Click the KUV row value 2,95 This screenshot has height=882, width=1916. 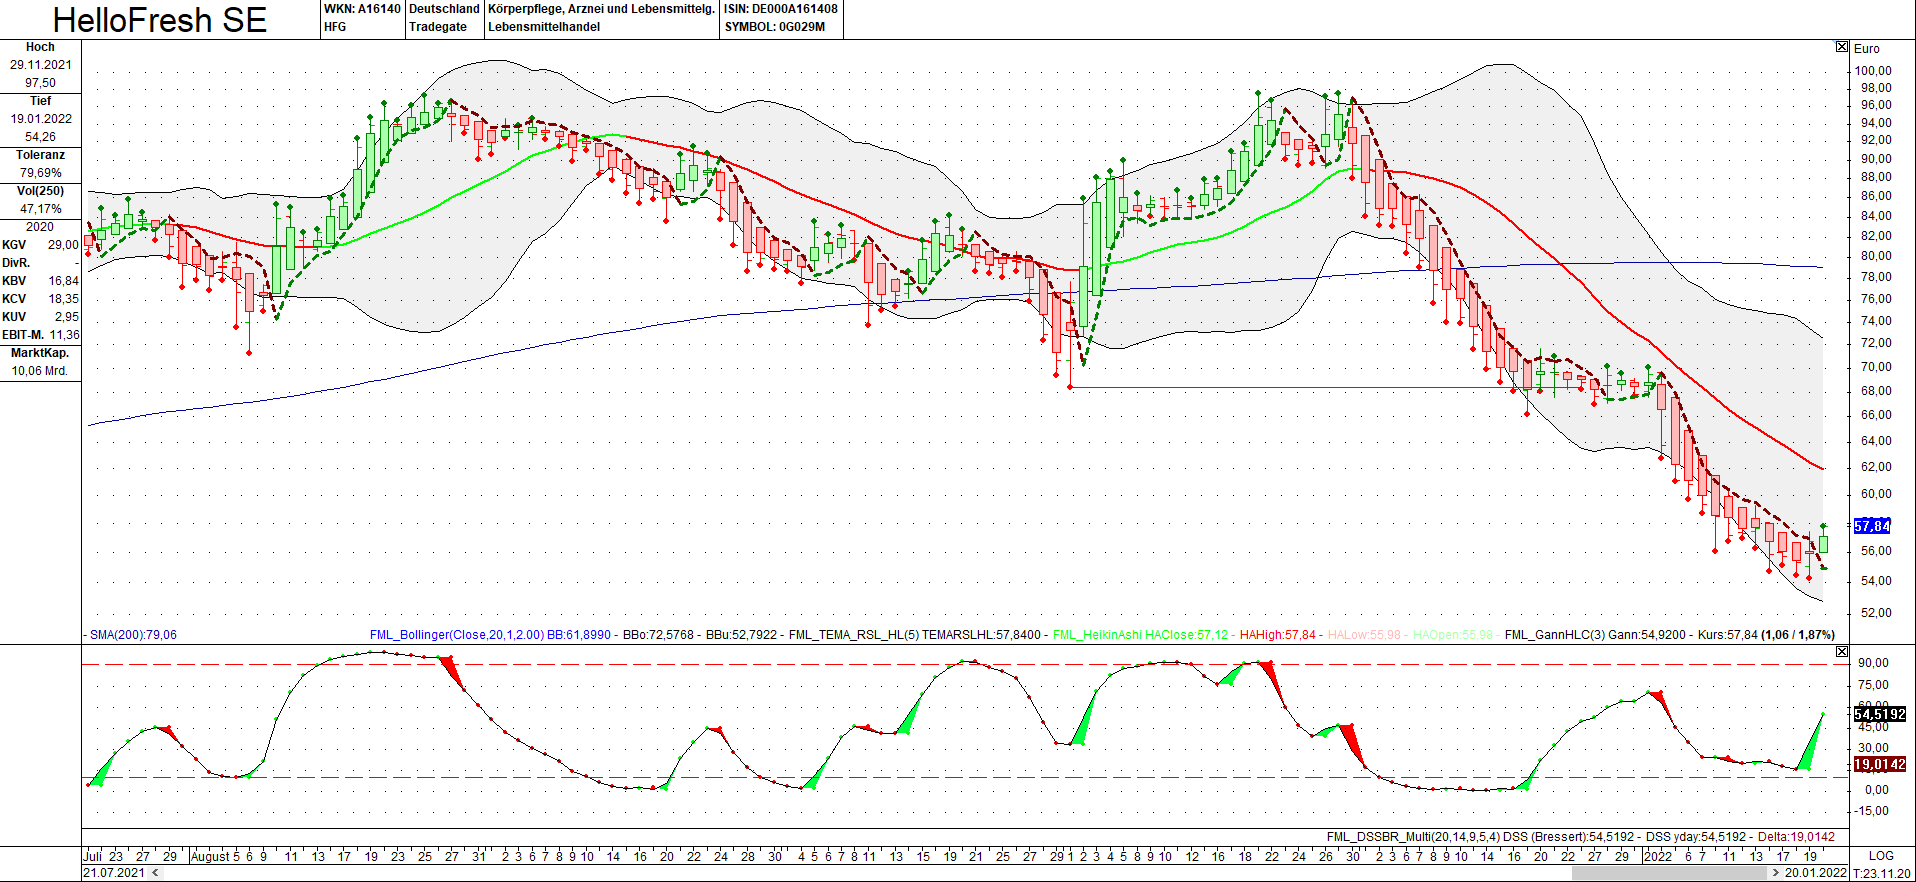(66, 317)
